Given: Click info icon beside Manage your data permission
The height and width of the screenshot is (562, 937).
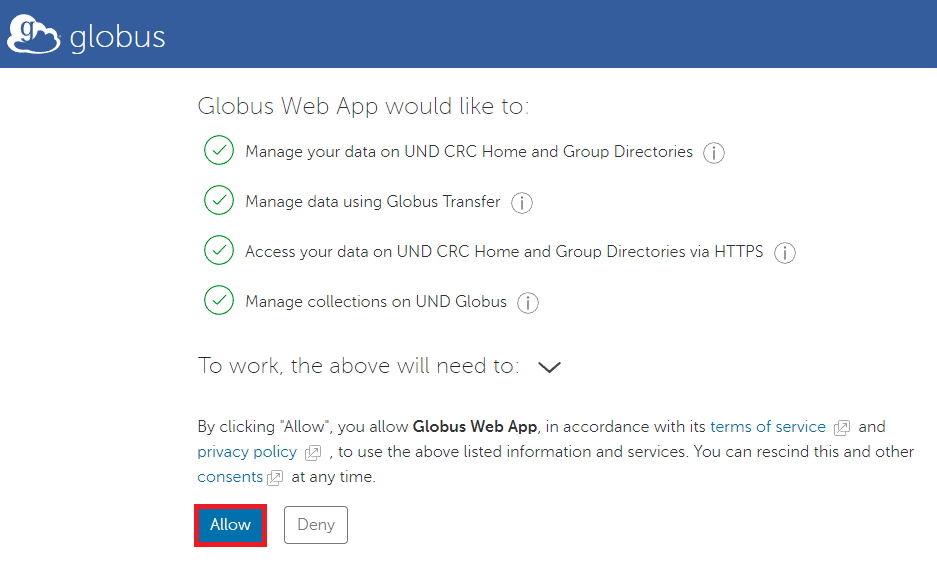Looking at the screenshot, I should pos(713,153).
